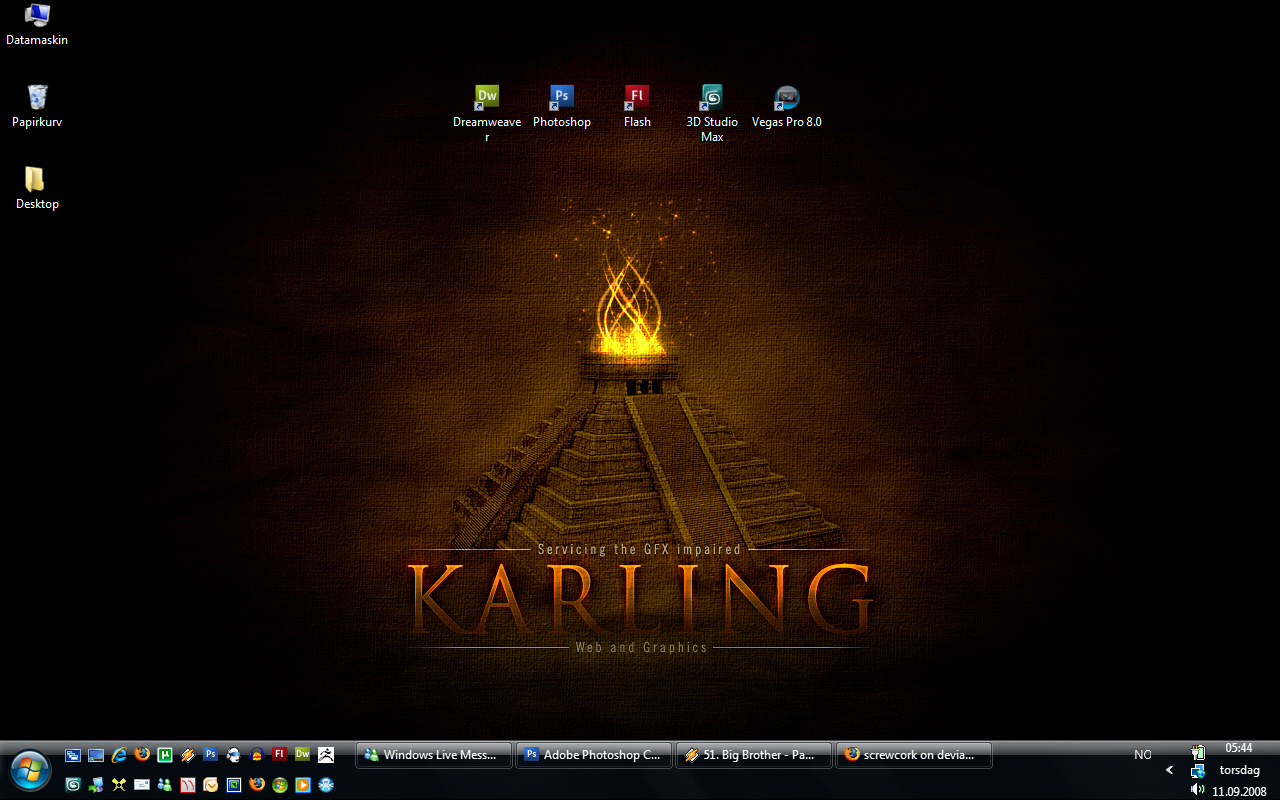Click the headphones audio editor Quick Launch icon

tap(257, 755)
